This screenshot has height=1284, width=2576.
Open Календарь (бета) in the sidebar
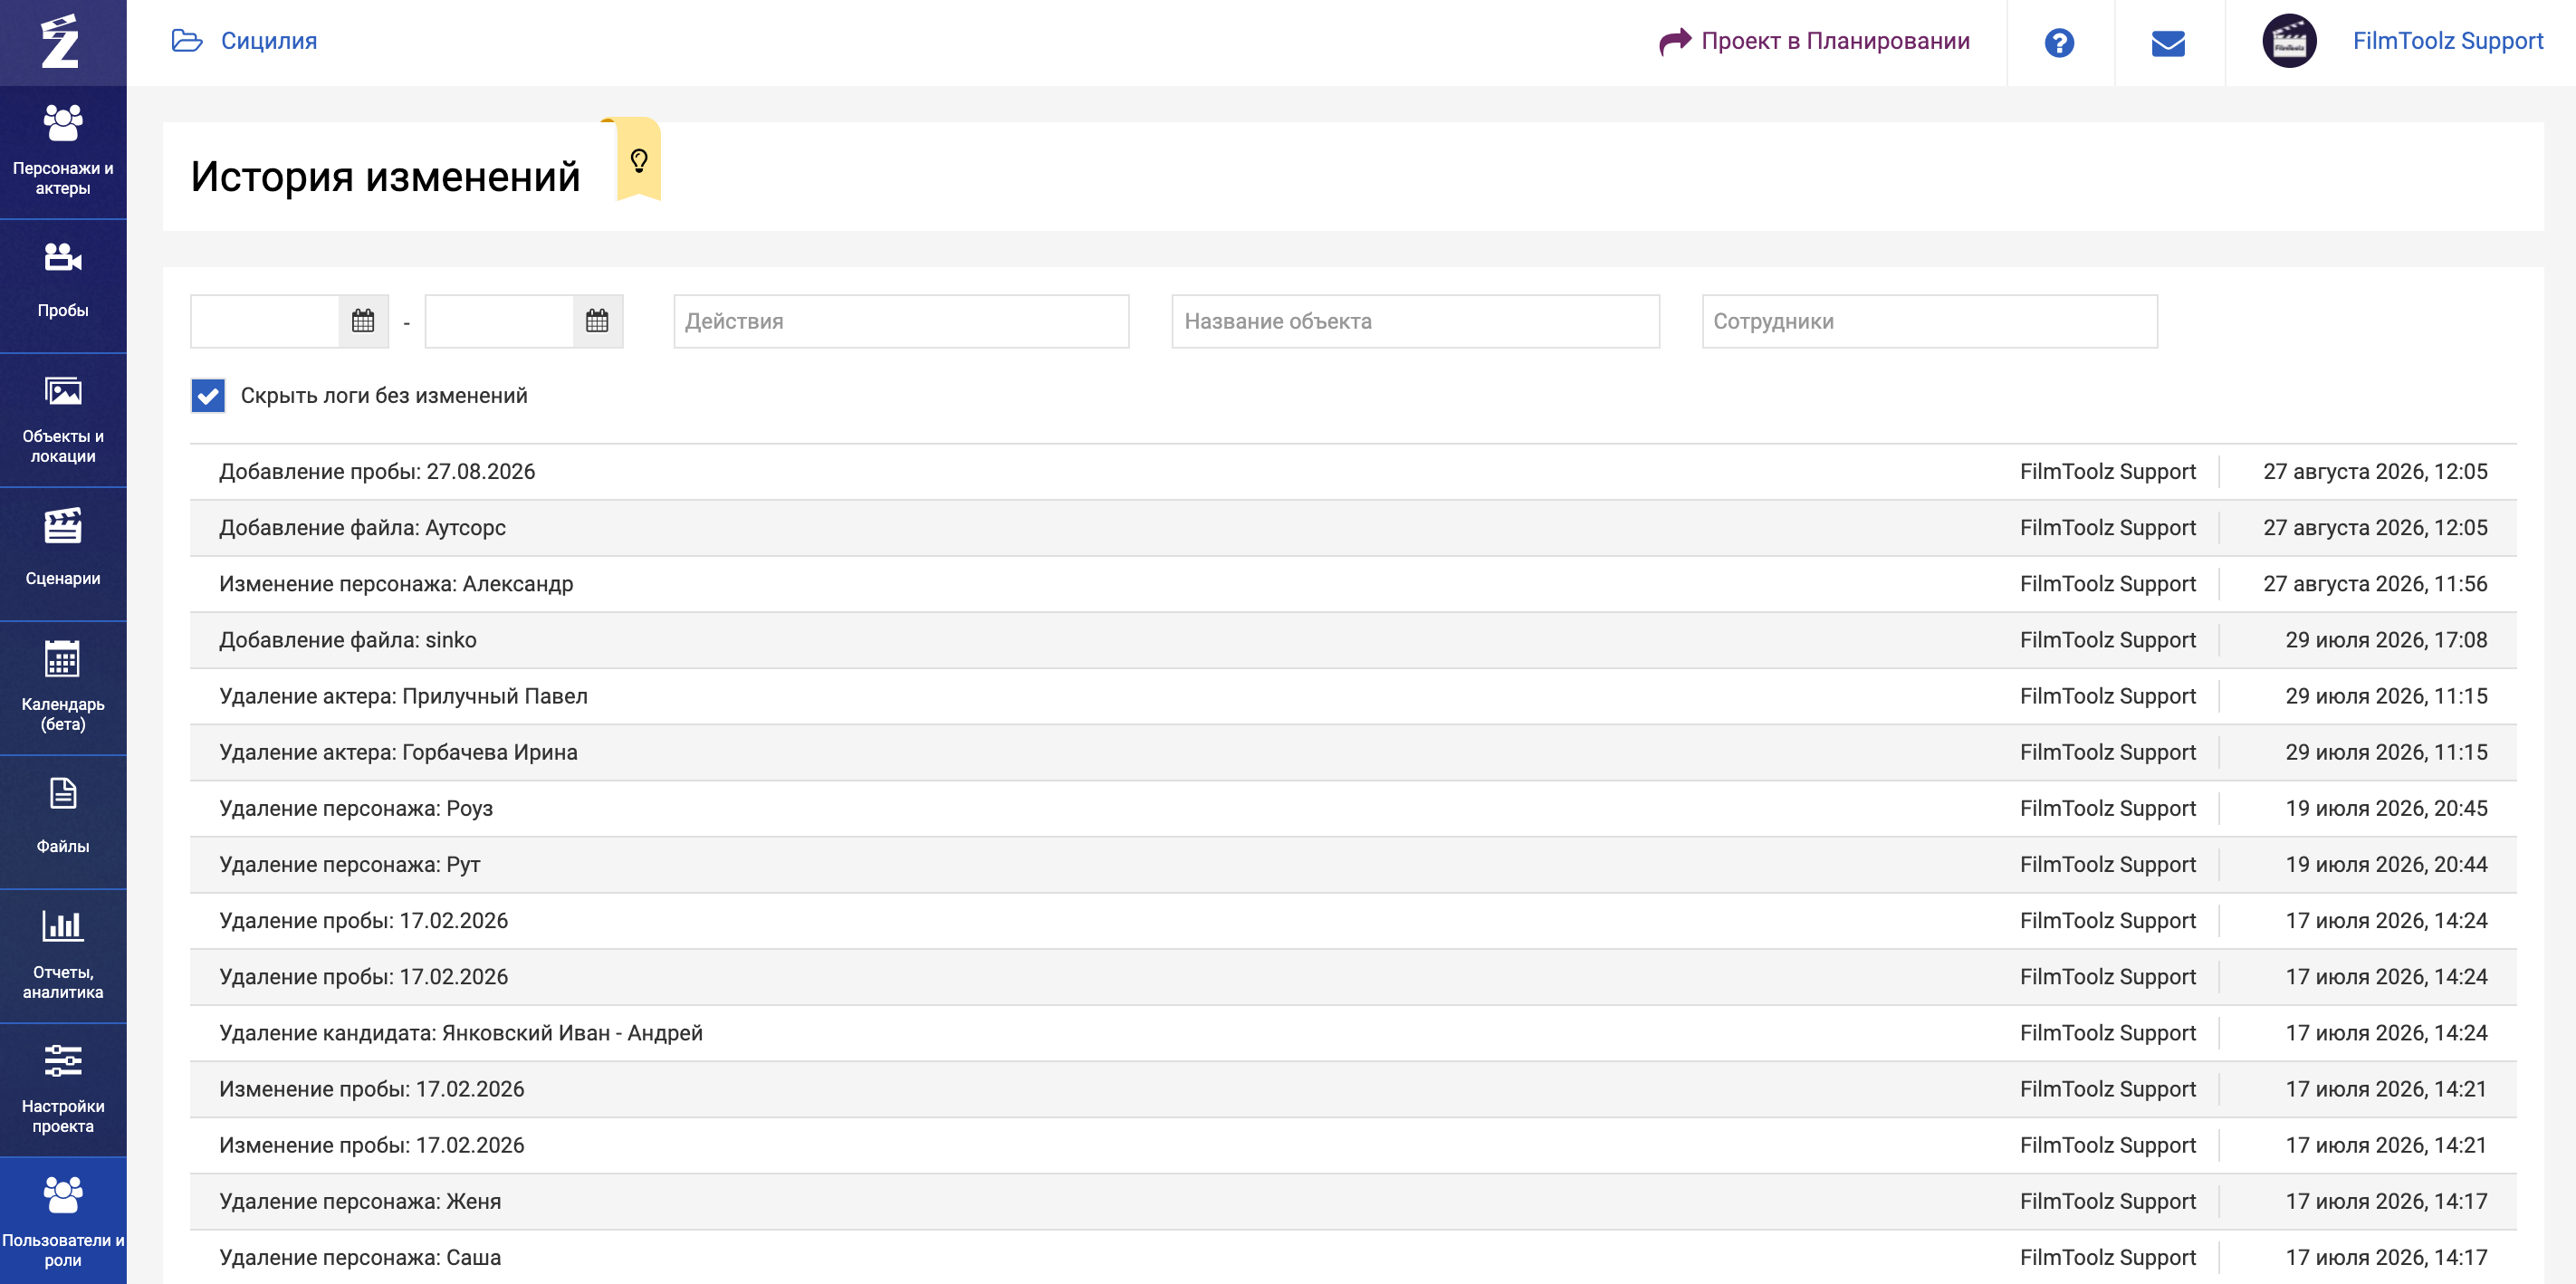click(63, 688)
